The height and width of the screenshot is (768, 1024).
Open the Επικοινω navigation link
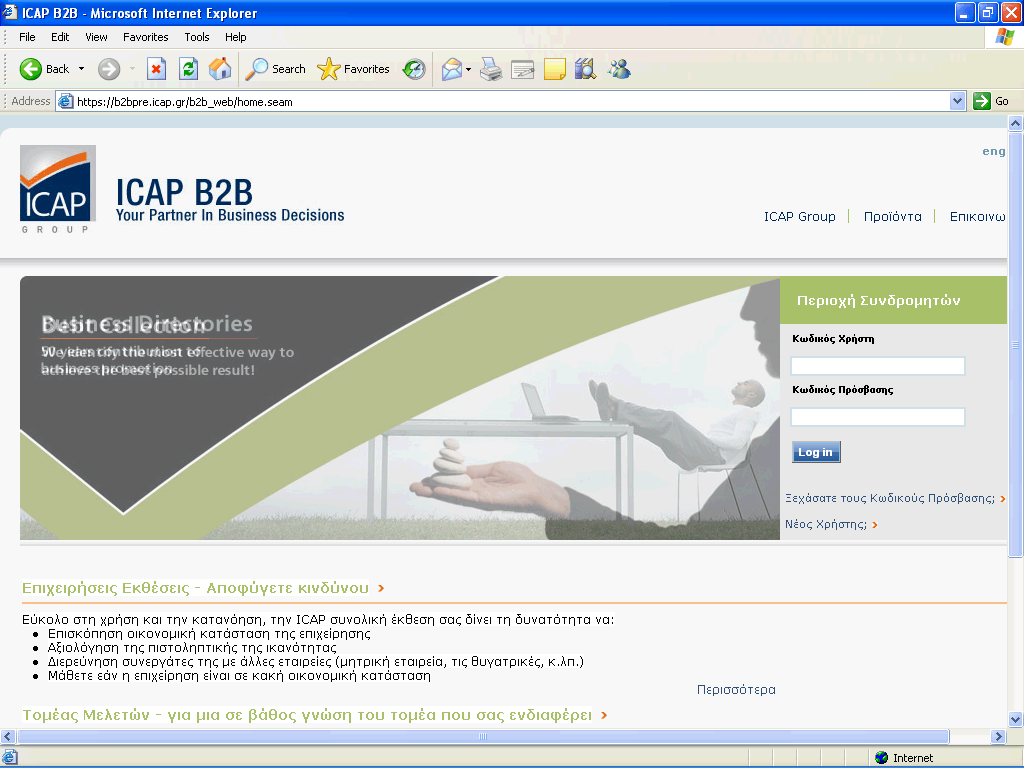click(x=978, y=216)
